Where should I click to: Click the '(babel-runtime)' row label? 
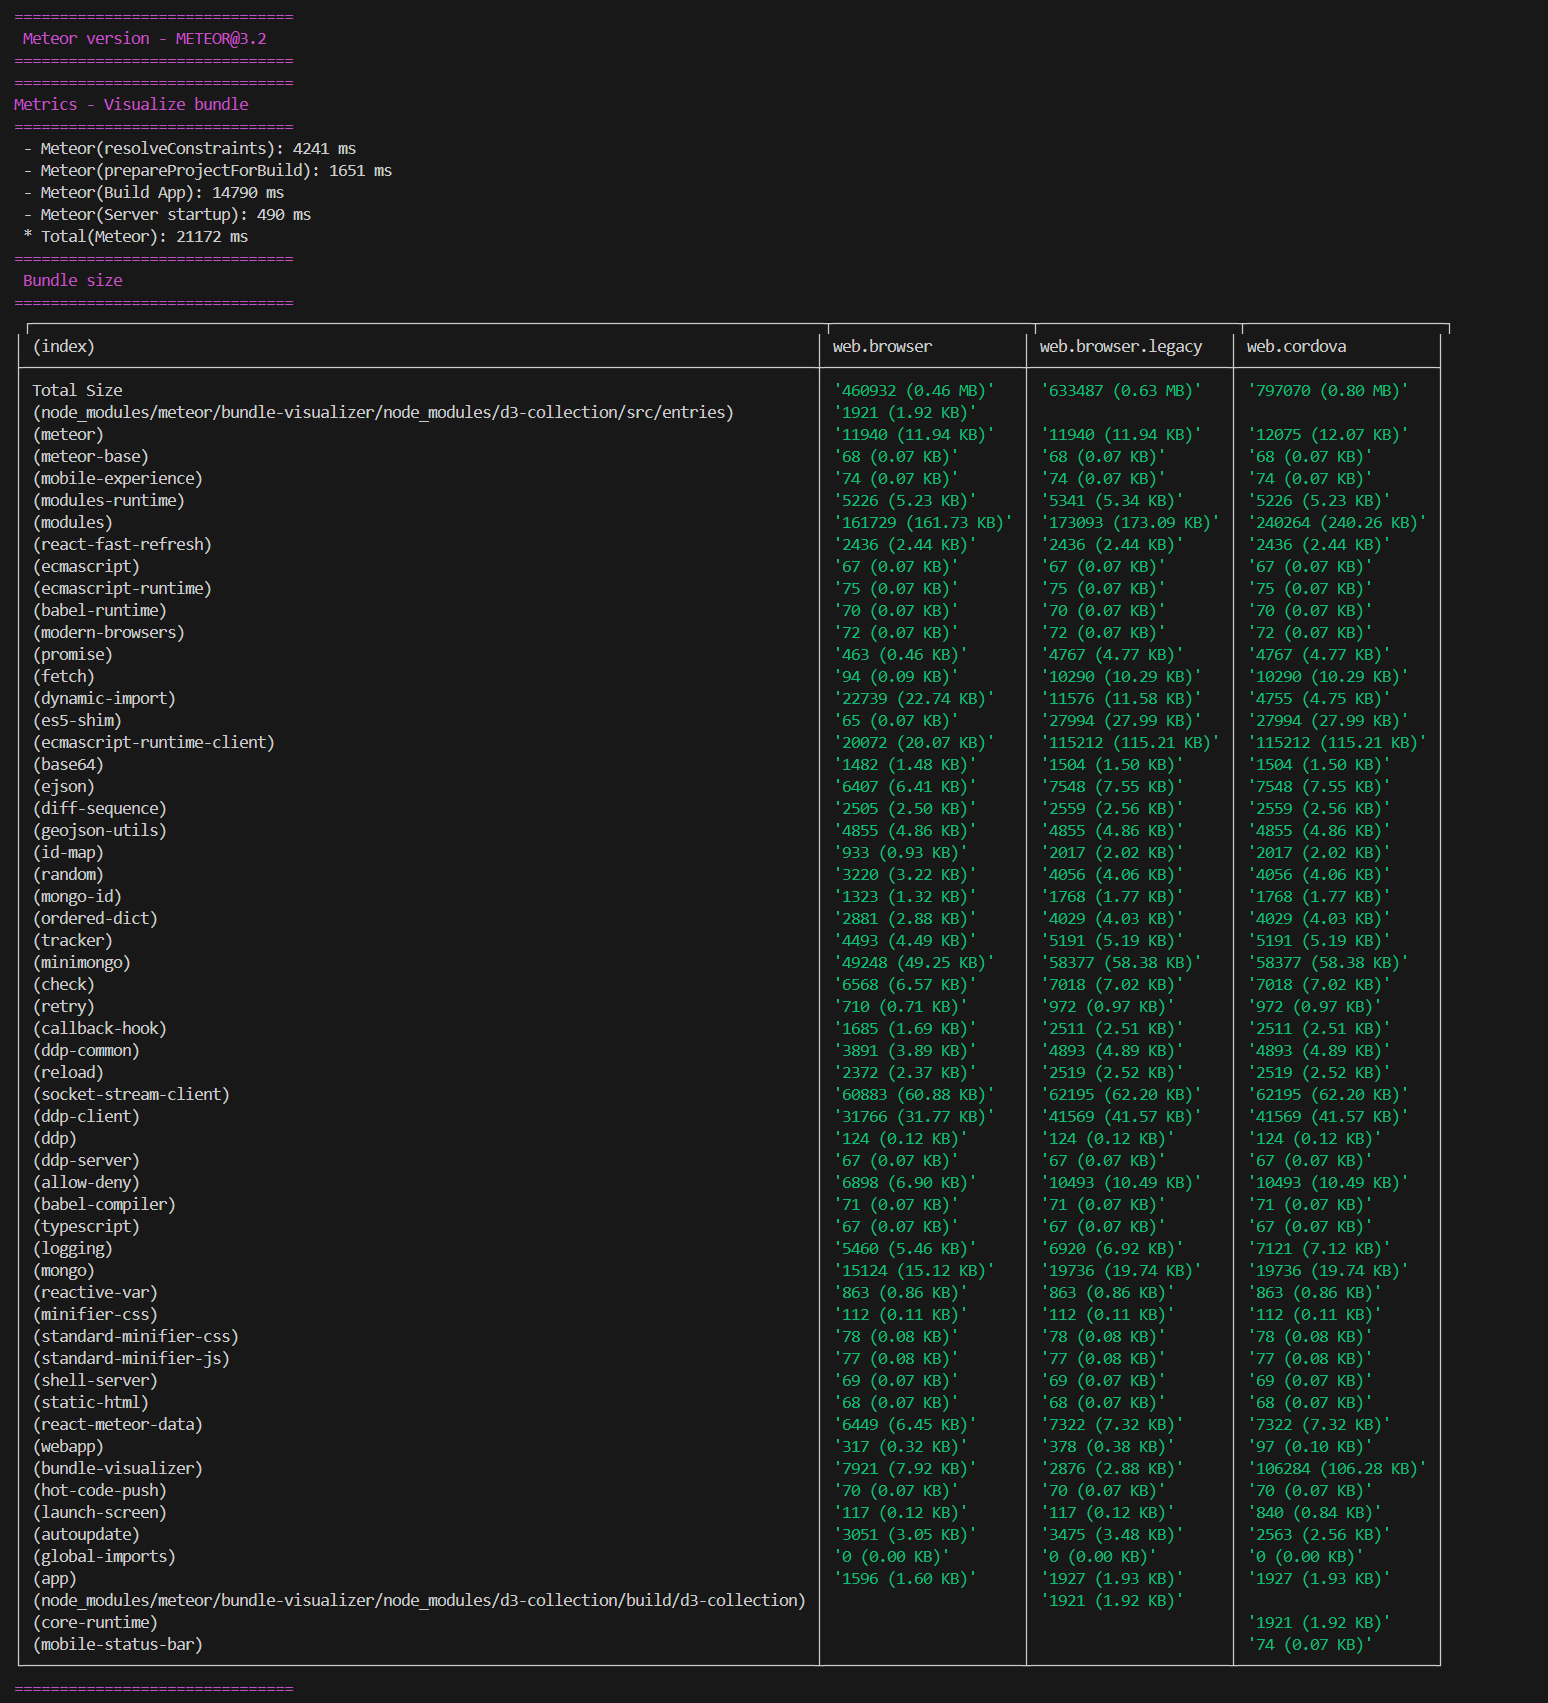pos(100,610)
